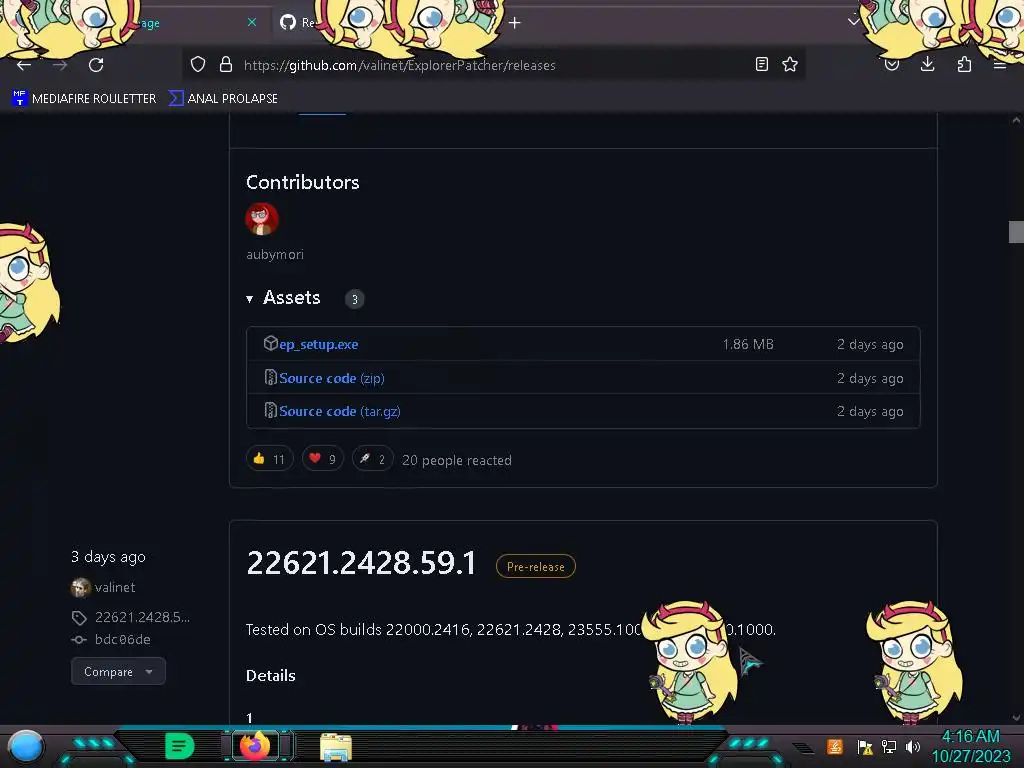Click the Assets count badge 3

click(355, 299)
